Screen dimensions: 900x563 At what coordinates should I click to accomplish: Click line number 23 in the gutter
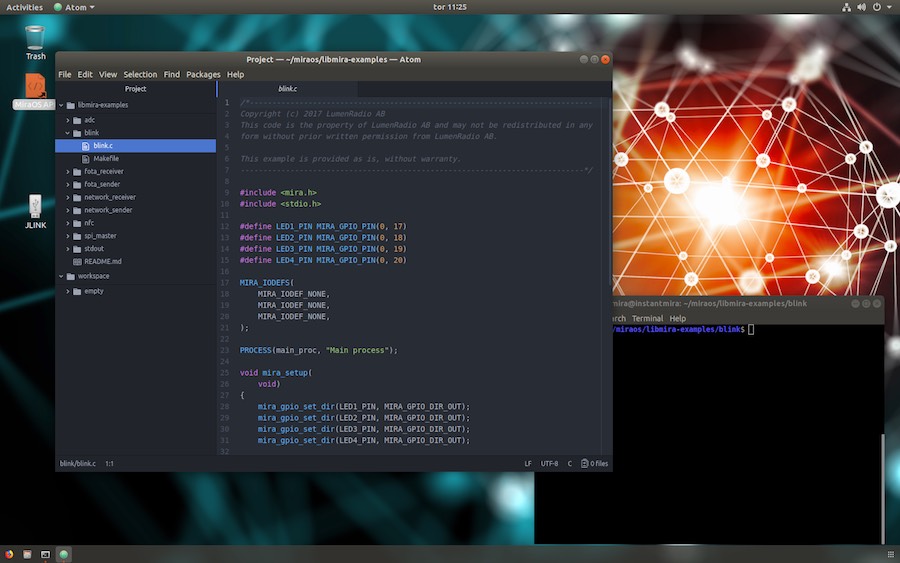point(224,350)
